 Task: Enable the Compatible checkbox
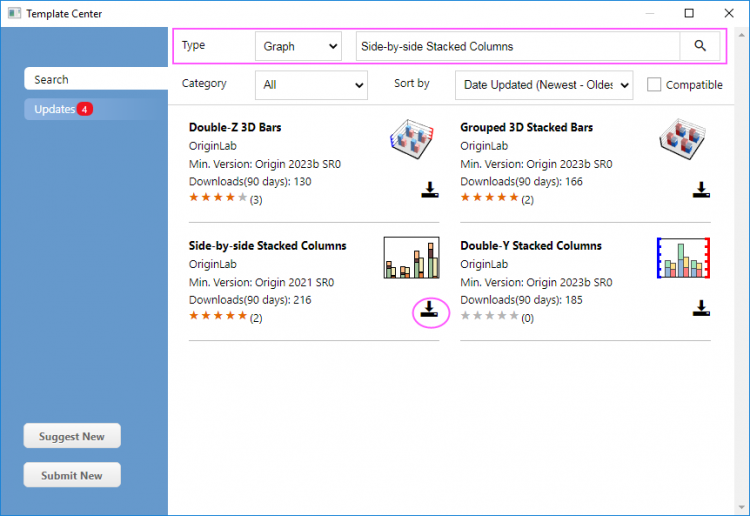pyautogui.click(x=653, y=85)
